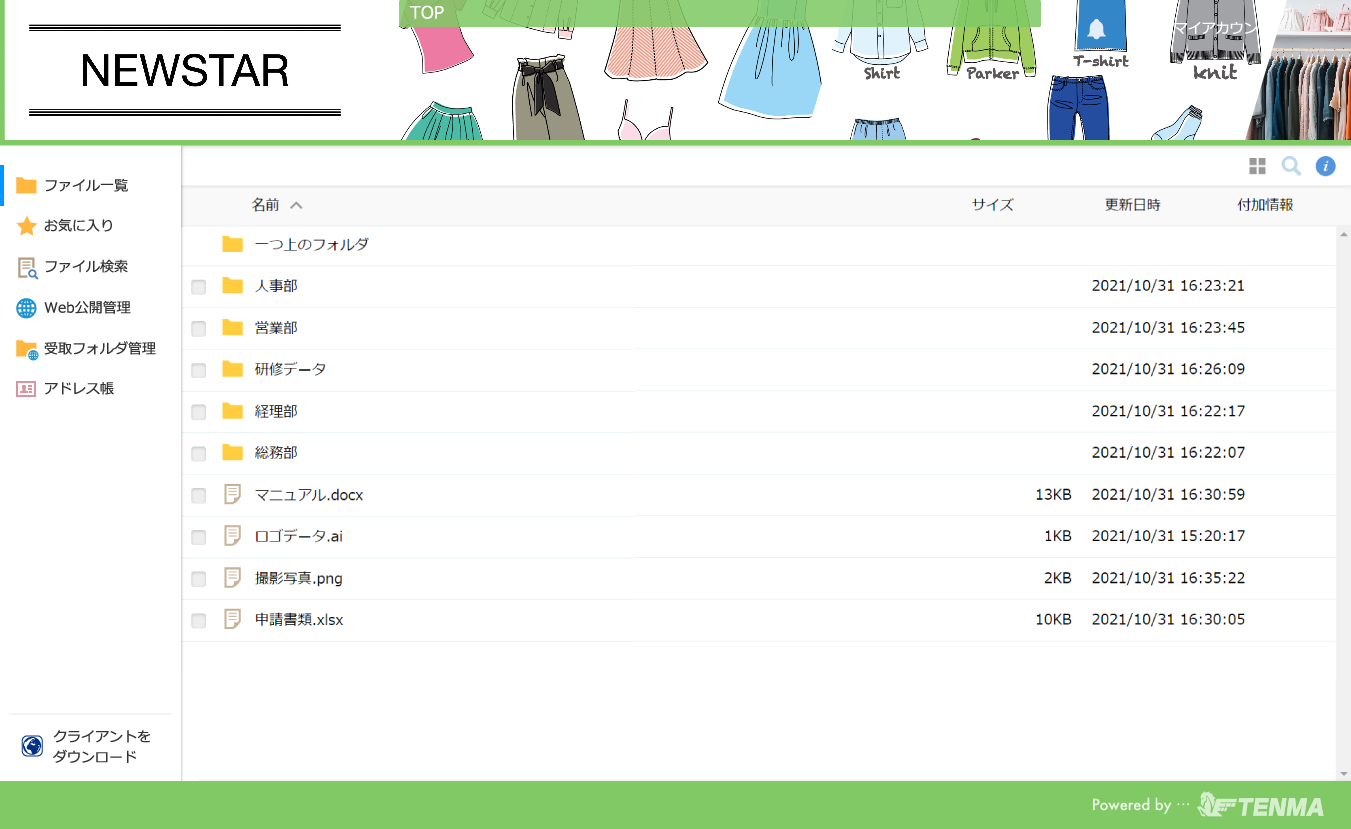This screenshot has height=829, width=1351.
Task: Check the box for 申請書類.xlsx
Action: (x=199, y=621)
